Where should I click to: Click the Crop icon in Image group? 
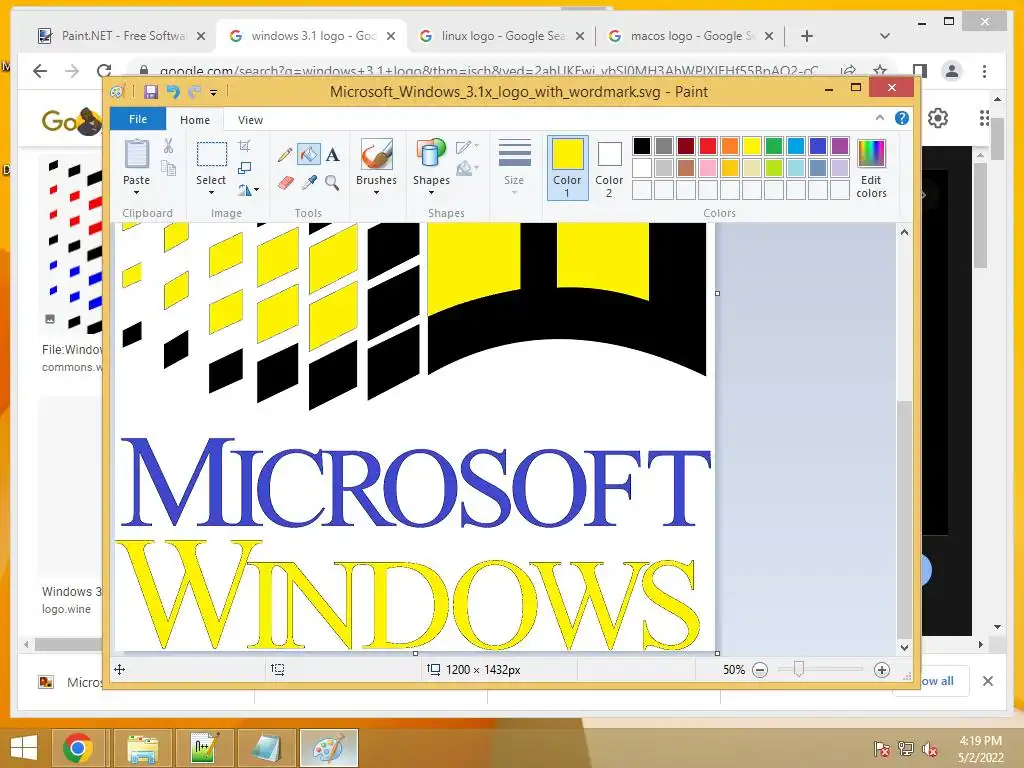(244, 146)
